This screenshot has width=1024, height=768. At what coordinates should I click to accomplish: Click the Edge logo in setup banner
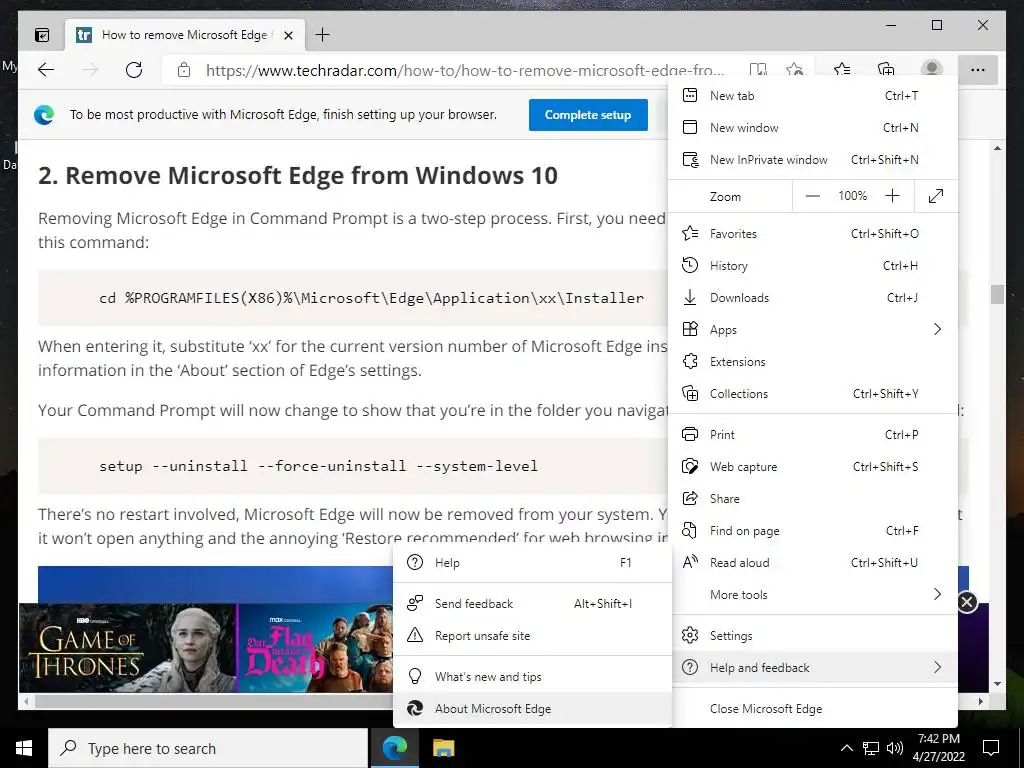coord(44,115)
